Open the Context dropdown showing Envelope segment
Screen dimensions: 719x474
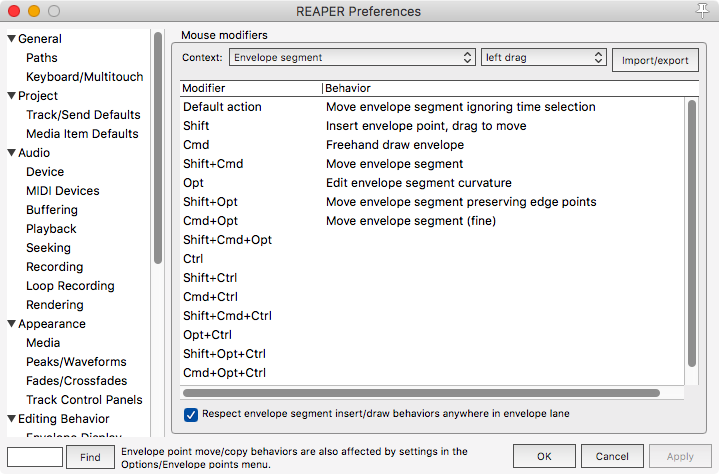(x=352, y=57)
